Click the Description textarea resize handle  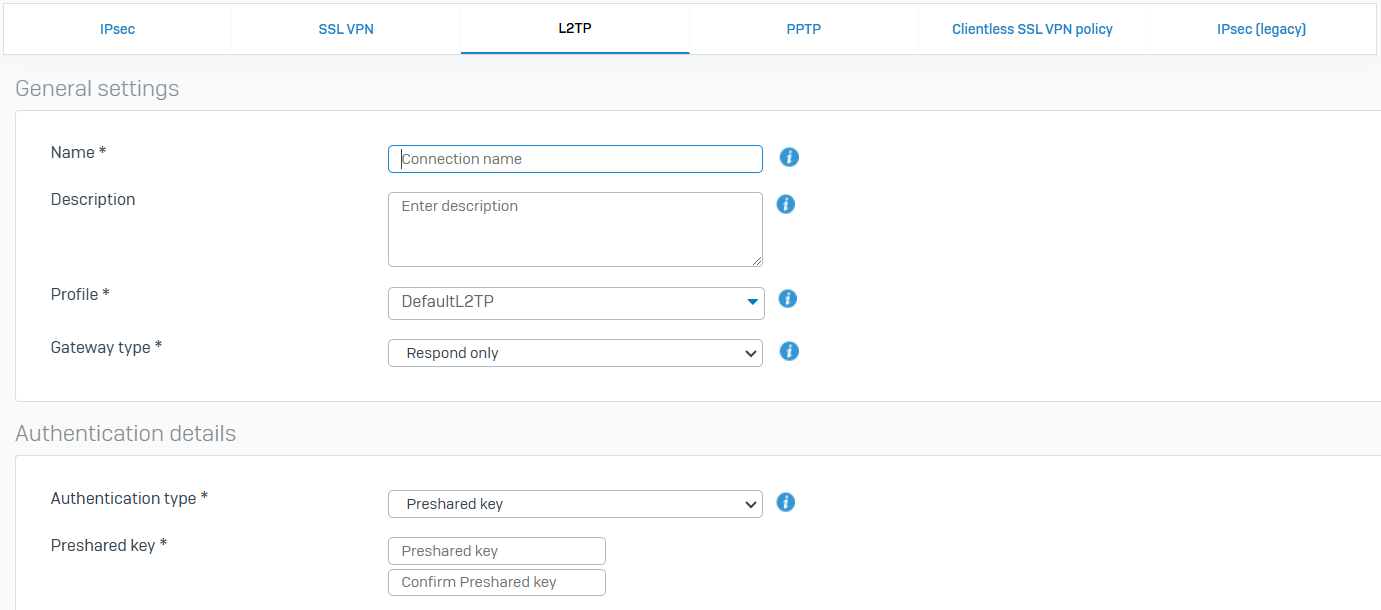pyautogui.click(x=757, y=261)
